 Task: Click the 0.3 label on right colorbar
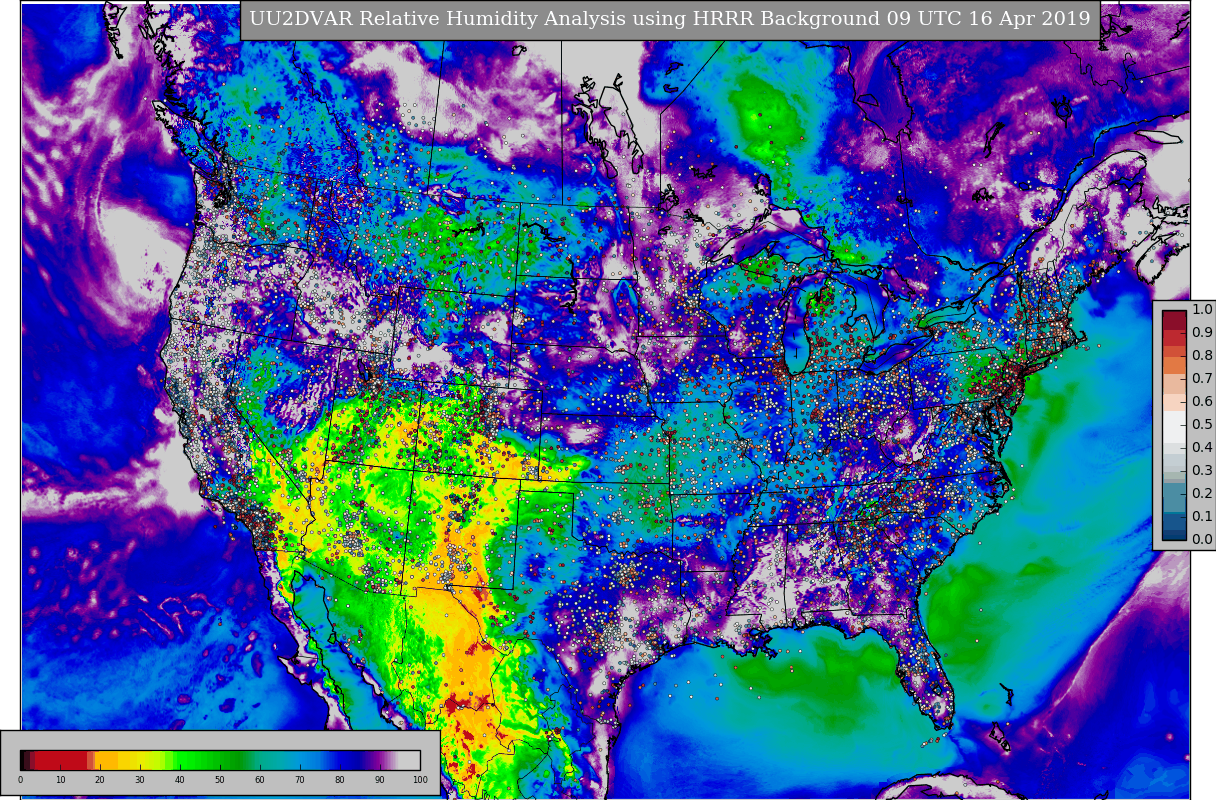point(1202,470)
